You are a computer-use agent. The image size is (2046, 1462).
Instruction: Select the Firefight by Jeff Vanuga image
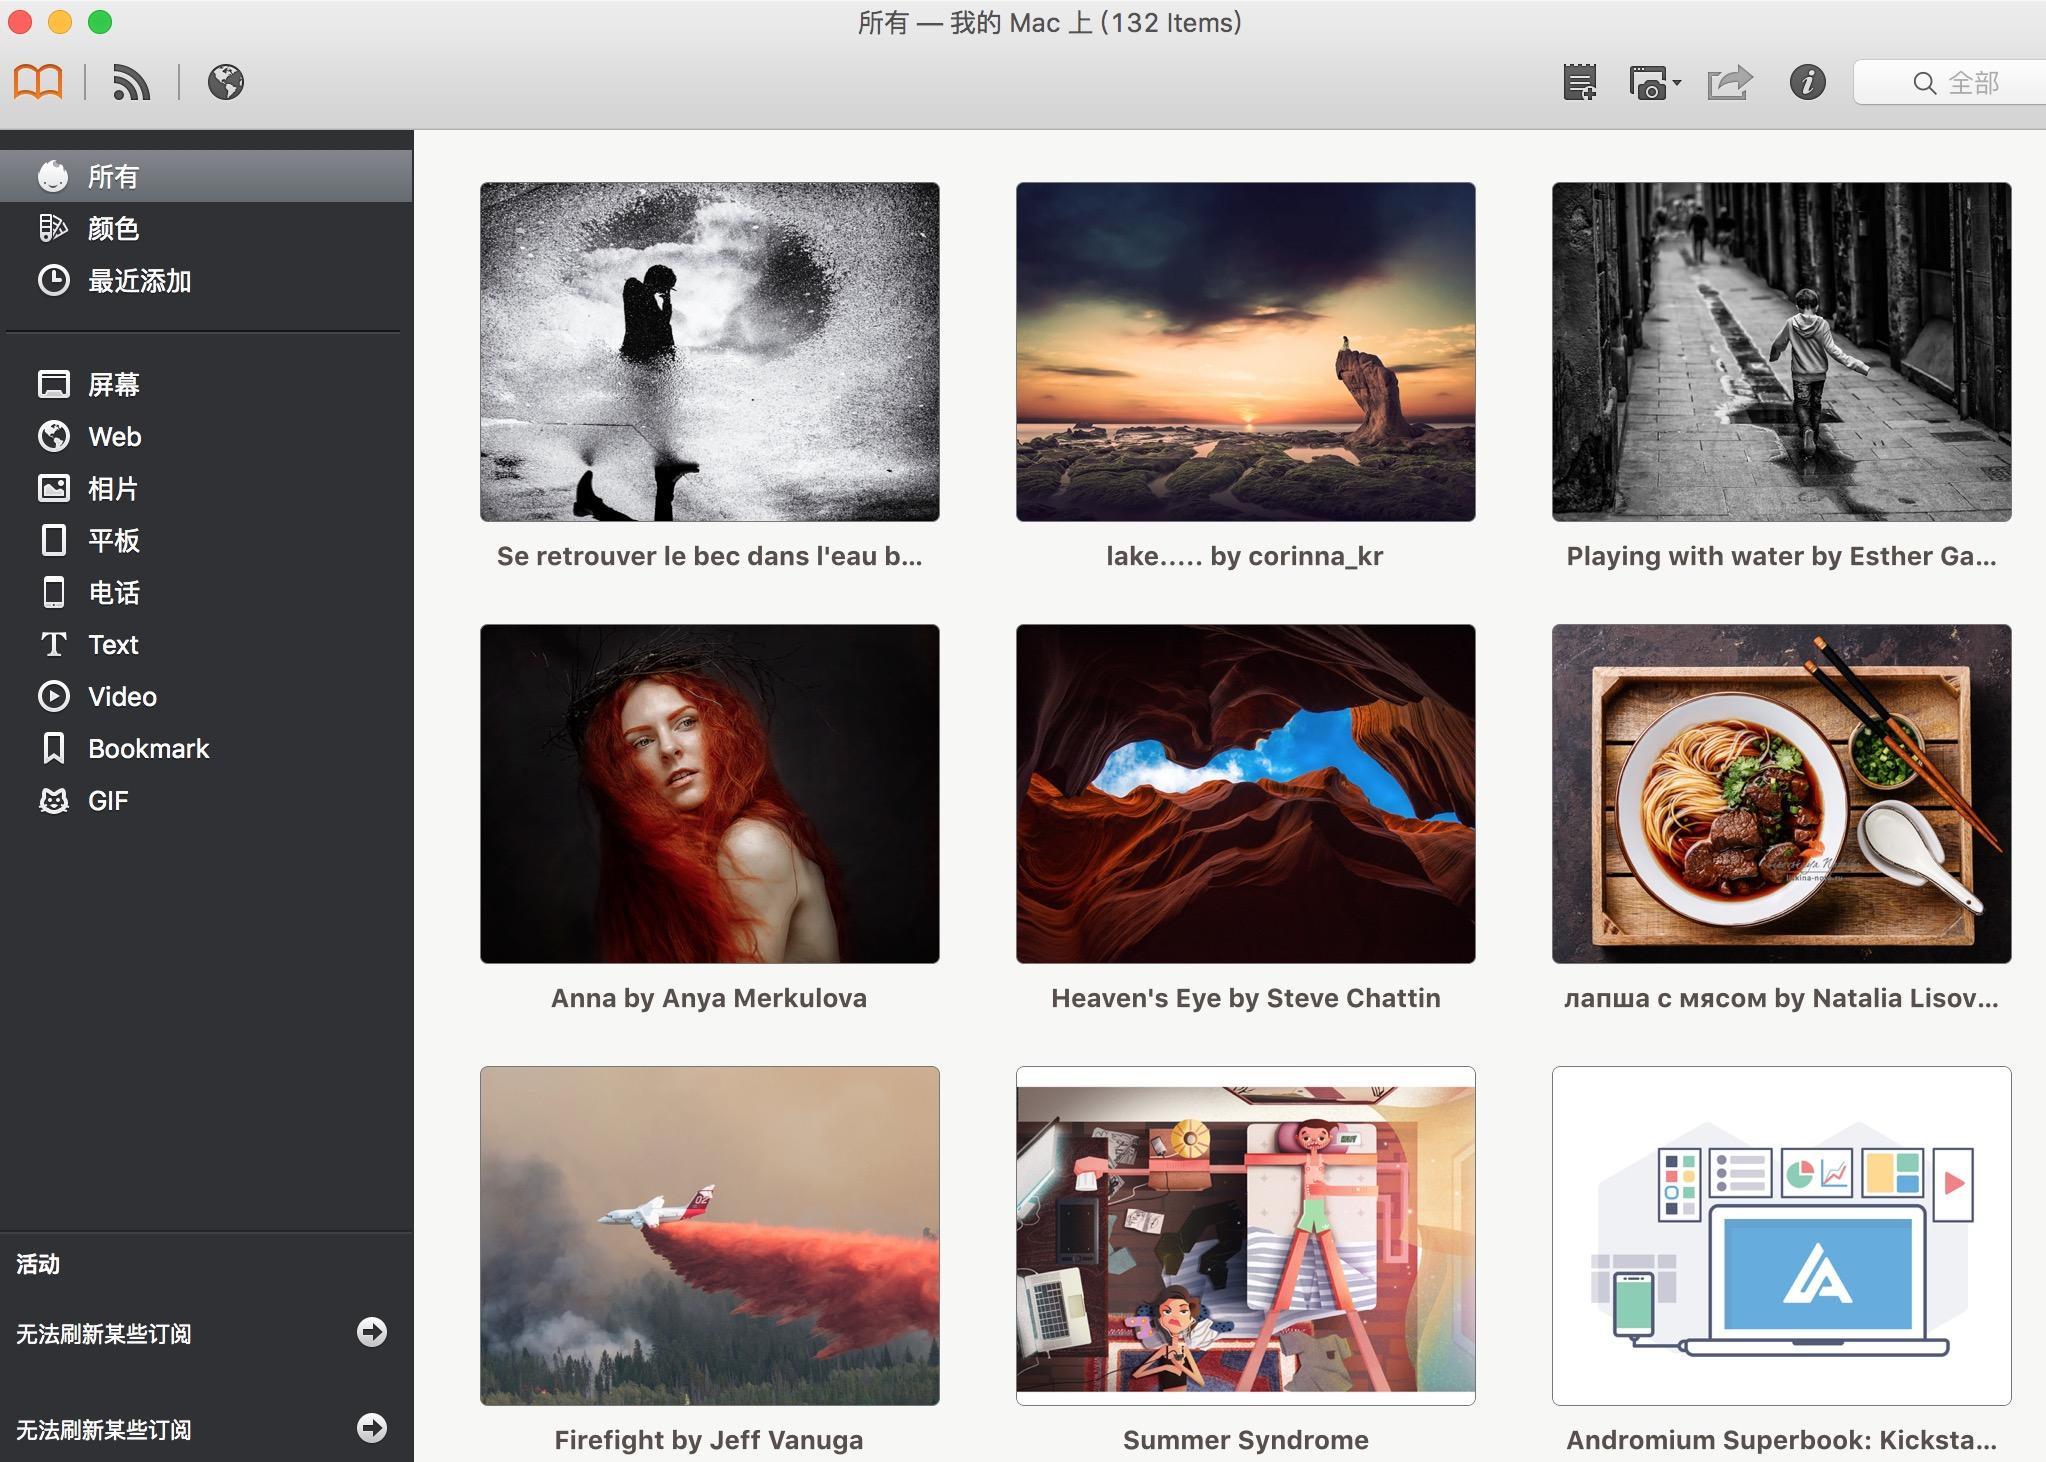[709, 1236]
